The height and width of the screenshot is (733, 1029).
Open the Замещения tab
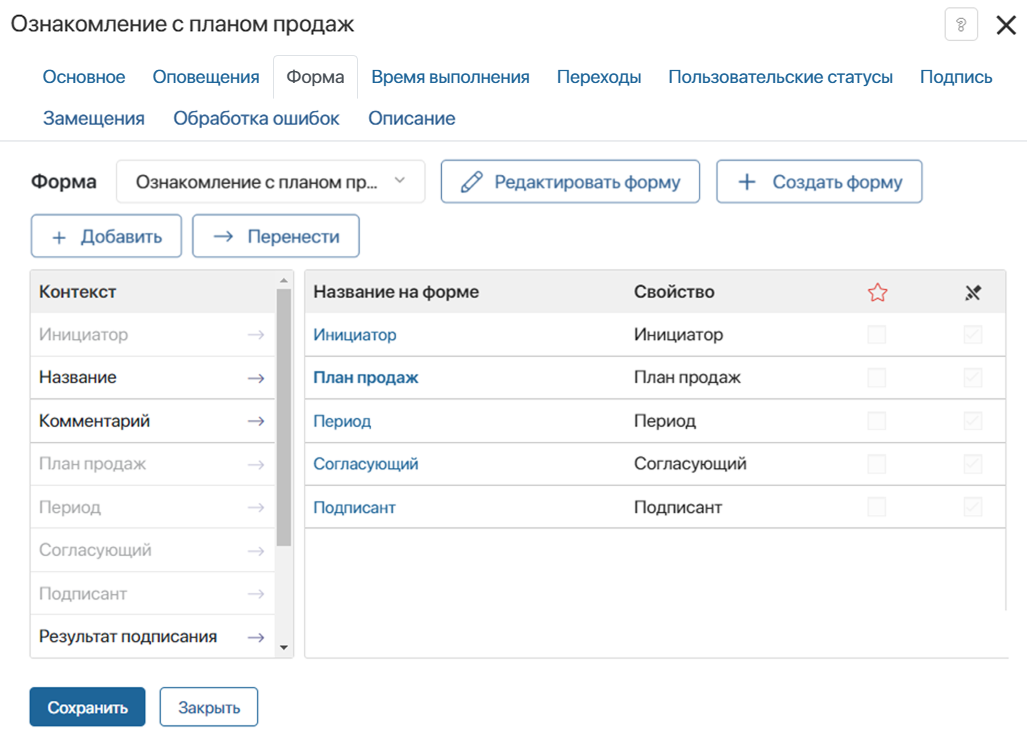click(x=94, y=119)
